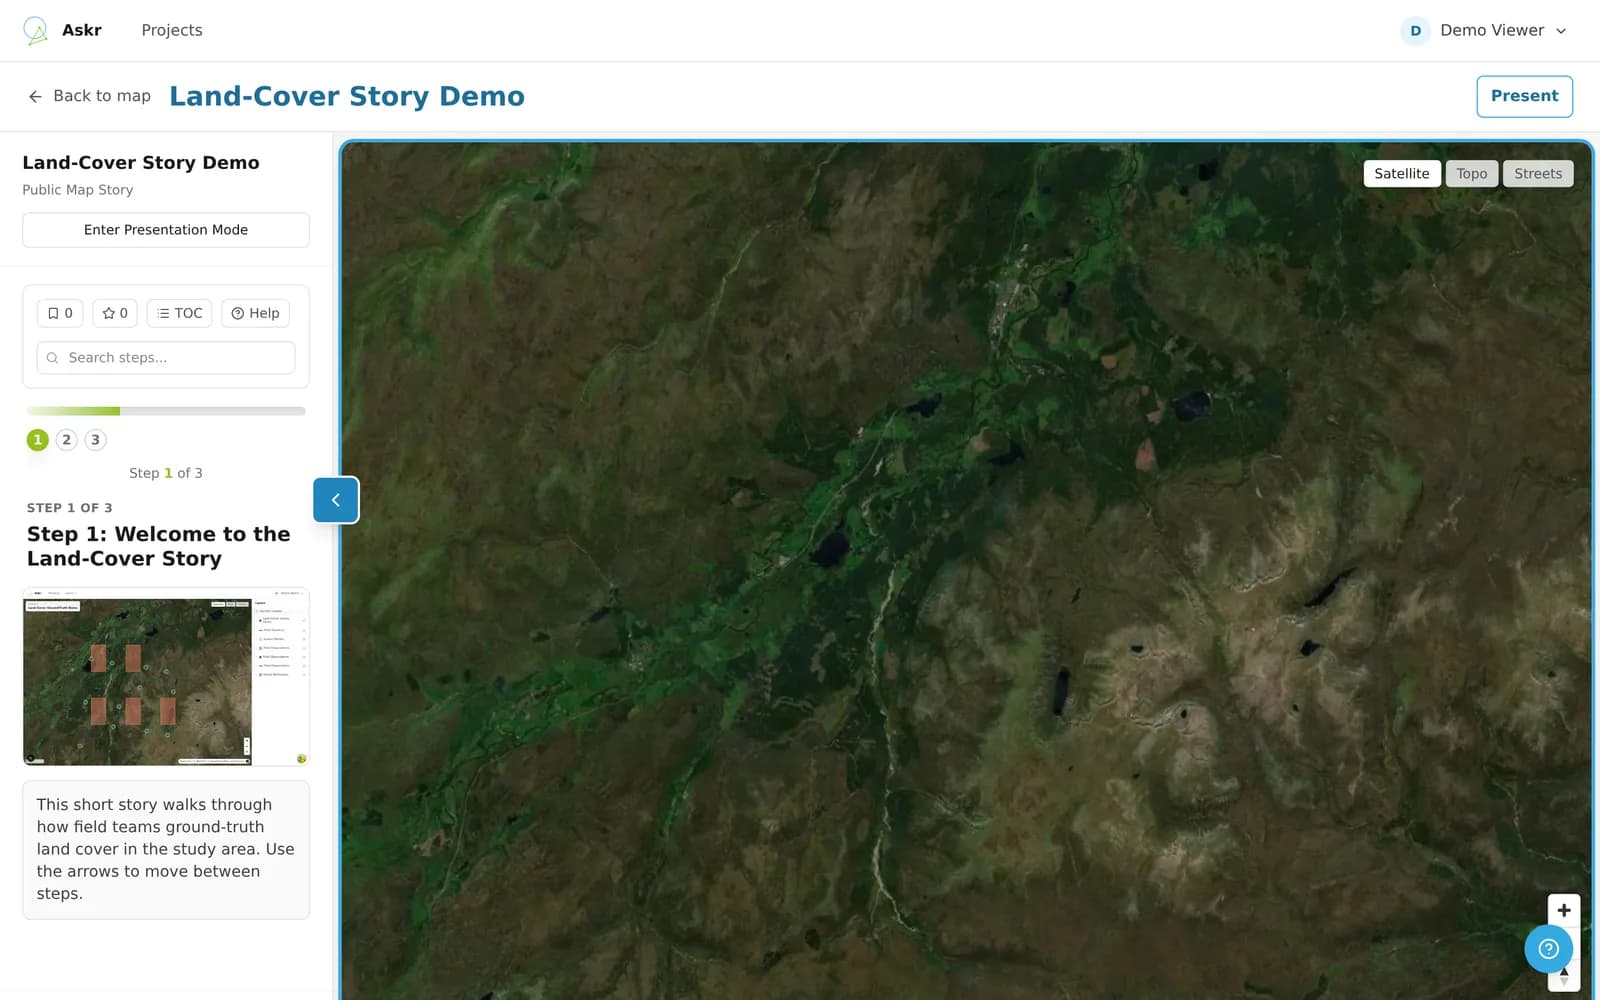Viewport: 1600px width, 1000px height.
Task: Click the Present button
Action: (x=1525, y=96)
